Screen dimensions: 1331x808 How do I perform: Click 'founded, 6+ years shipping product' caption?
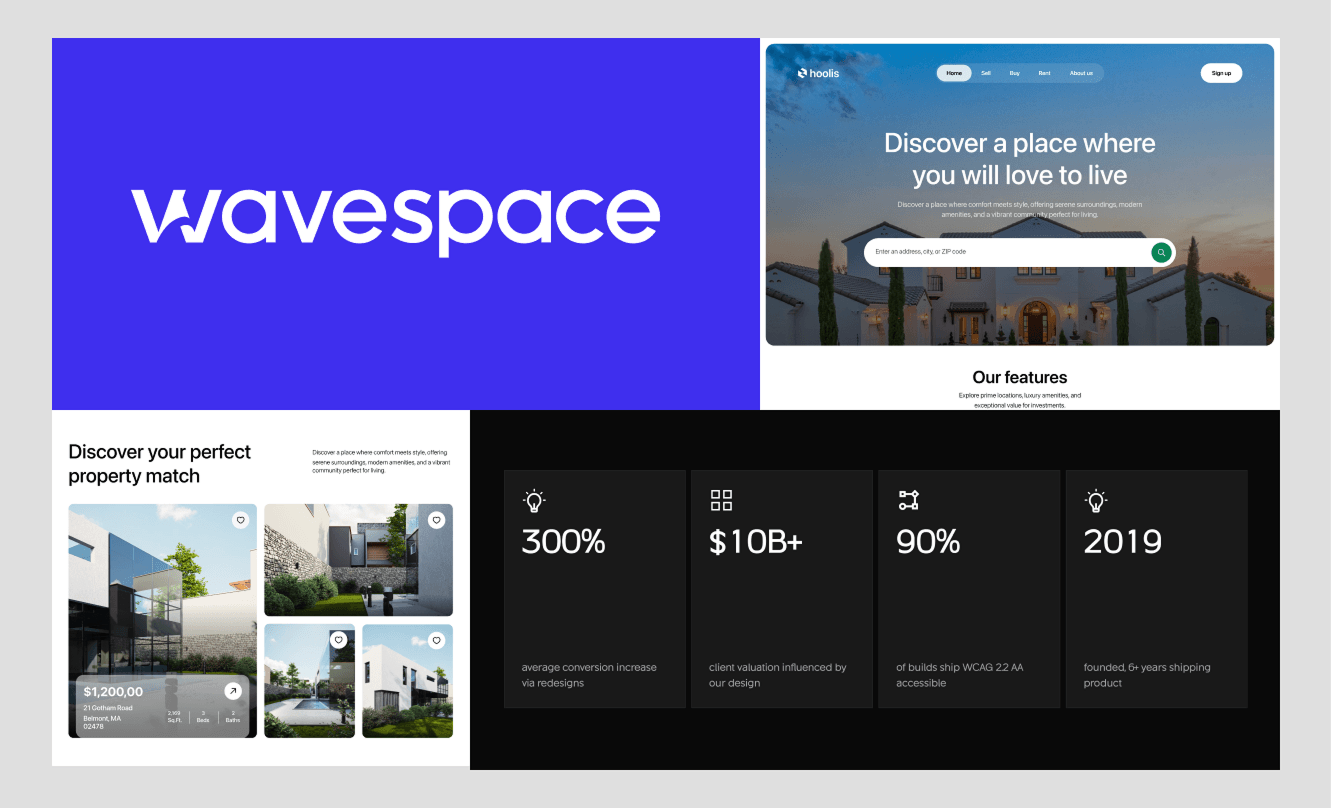click(1147, 675)
